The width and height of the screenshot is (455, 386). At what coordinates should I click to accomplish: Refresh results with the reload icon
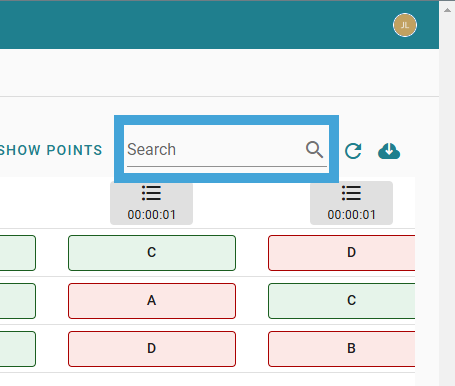353,151
